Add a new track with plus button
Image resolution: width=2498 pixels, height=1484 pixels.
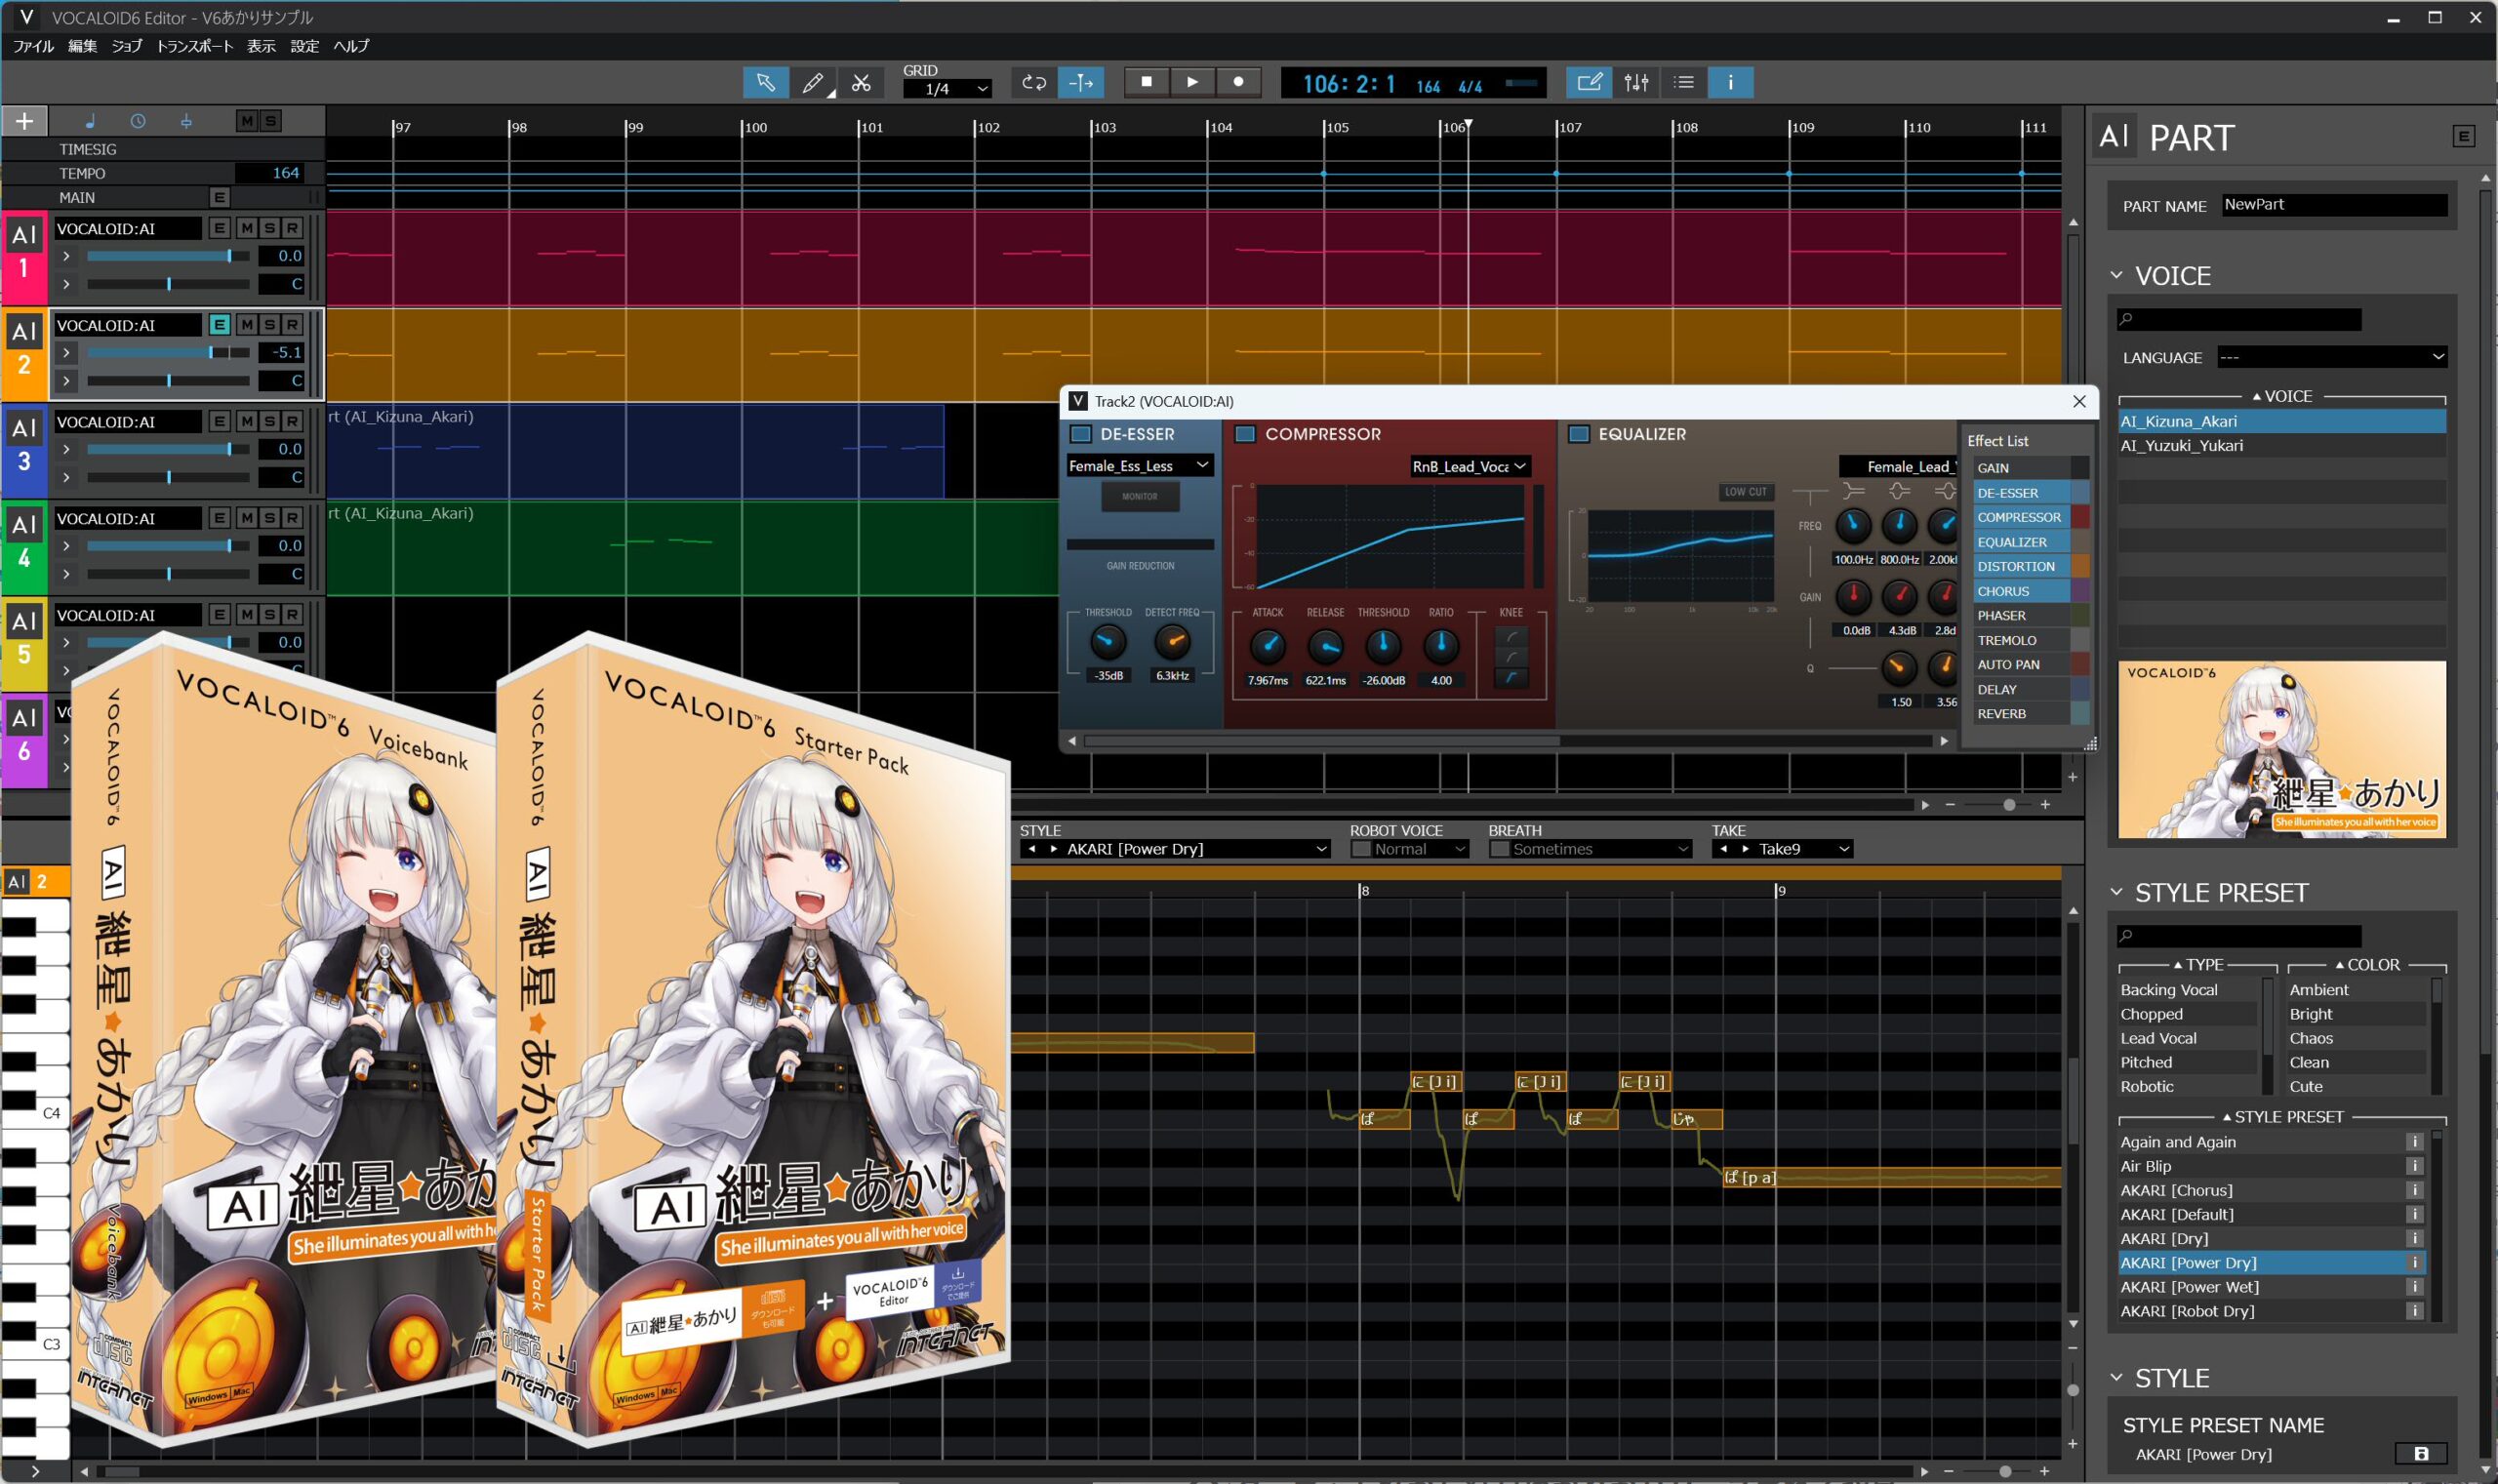24,121
